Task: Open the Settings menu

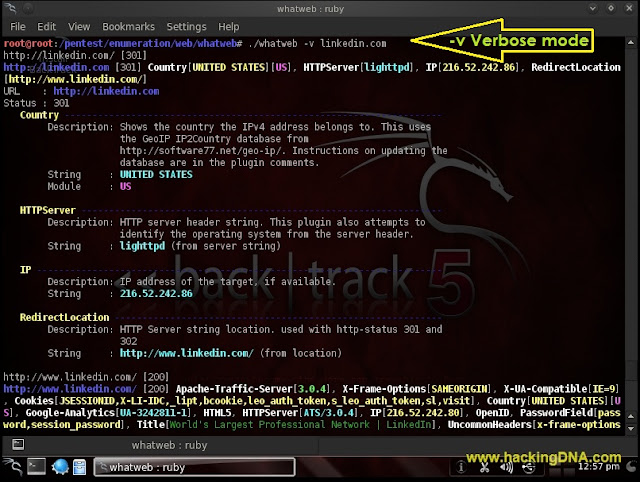Action: [x=186, y=27]
